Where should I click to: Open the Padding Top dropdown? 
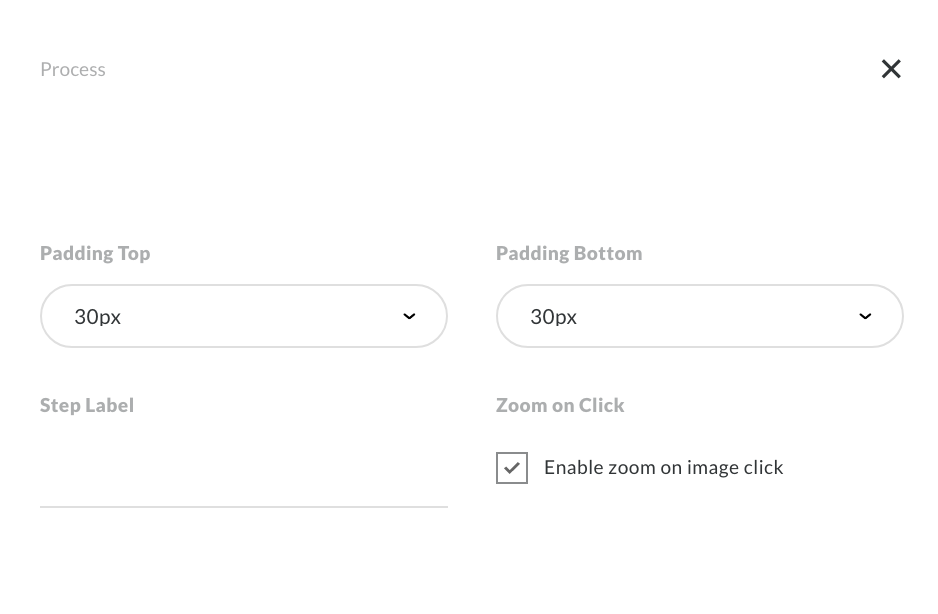[x=243, y=316]
